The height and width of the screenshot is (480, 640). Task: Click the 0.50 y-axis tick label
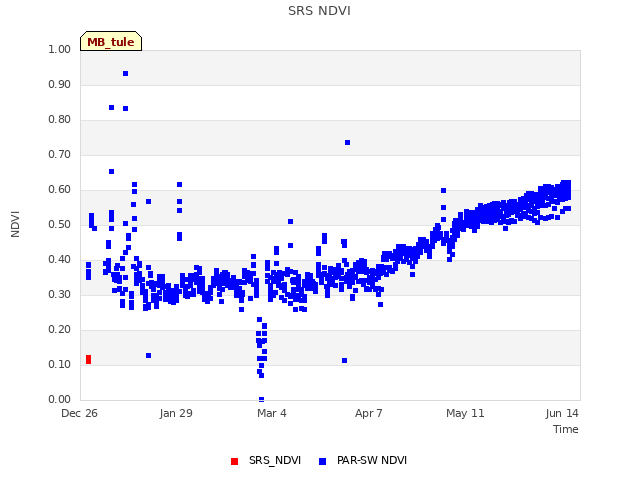click(x=60, y=224)
